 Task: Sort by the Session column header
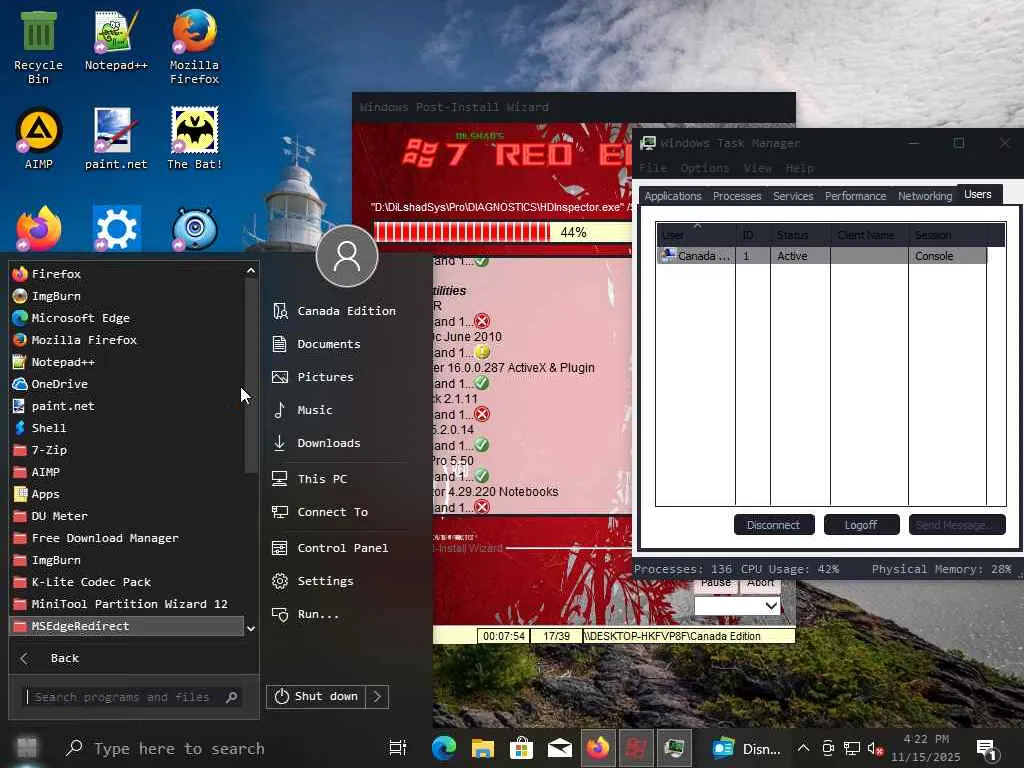click(x=947, y=235)
